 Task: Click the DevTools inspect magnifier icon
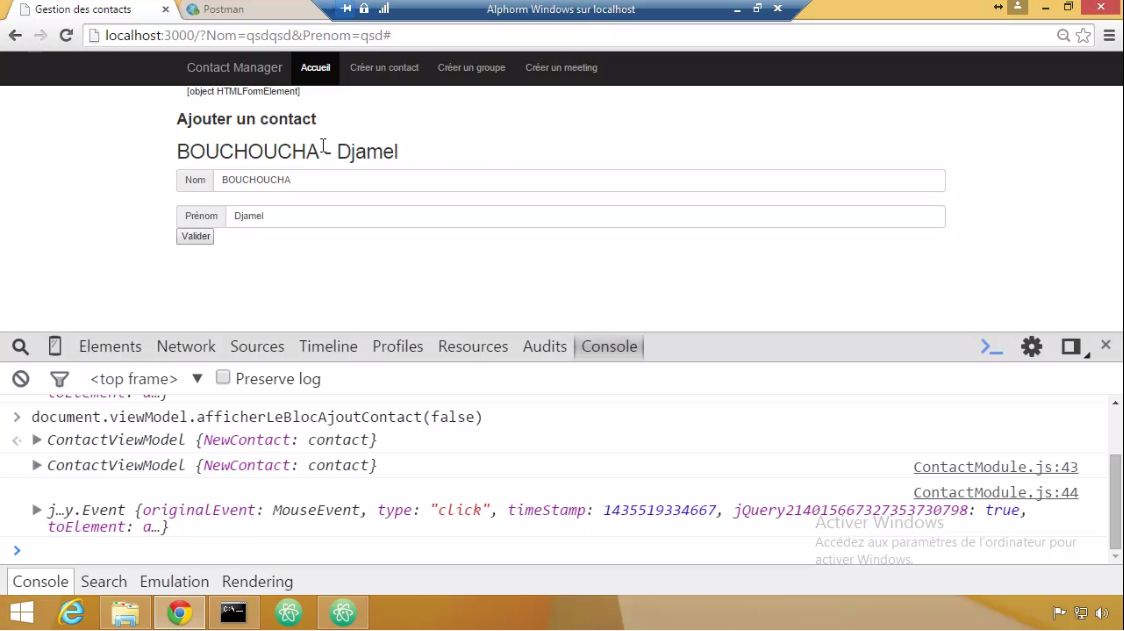tap(20, 346)
